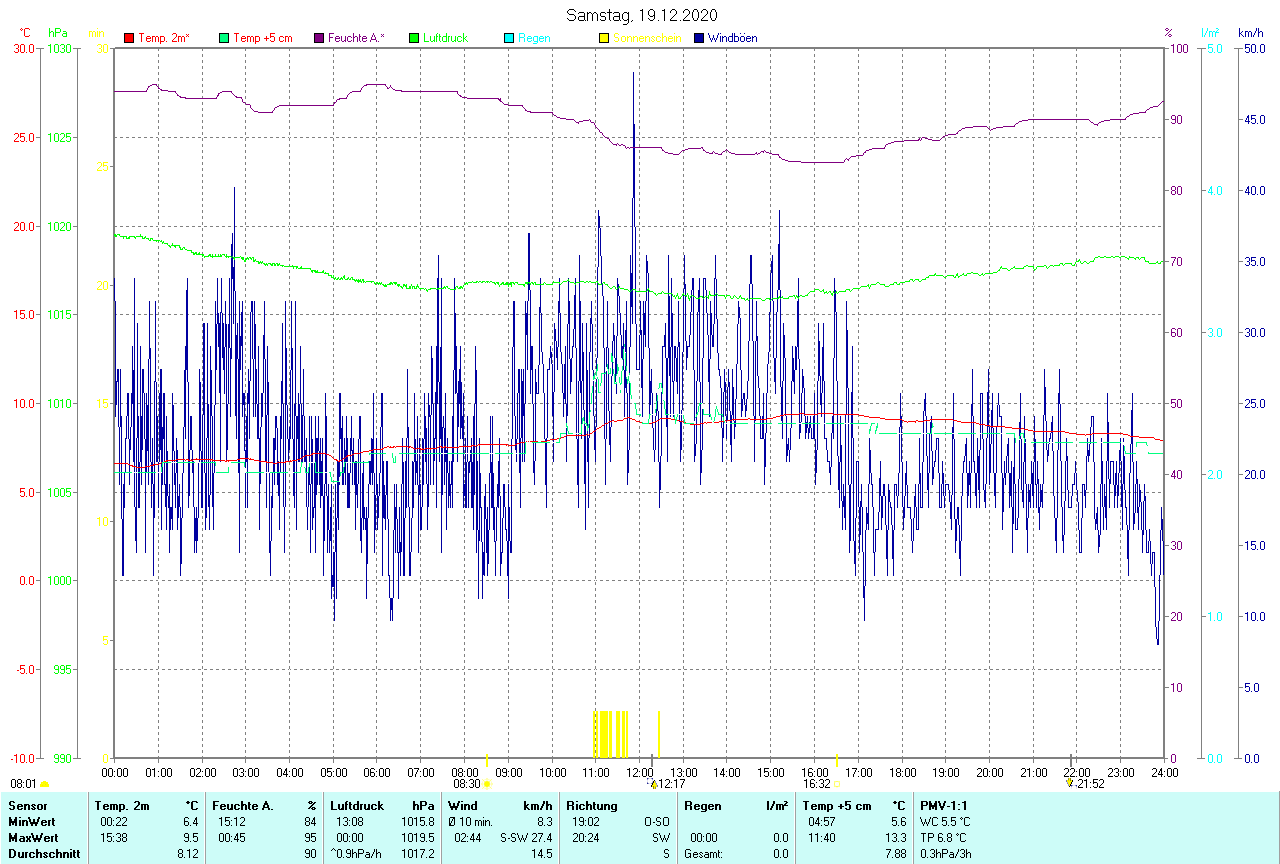The height and width of the screenshot is (864, 1280).
Task: Click the average wind value 14.5
Action: 542,854
